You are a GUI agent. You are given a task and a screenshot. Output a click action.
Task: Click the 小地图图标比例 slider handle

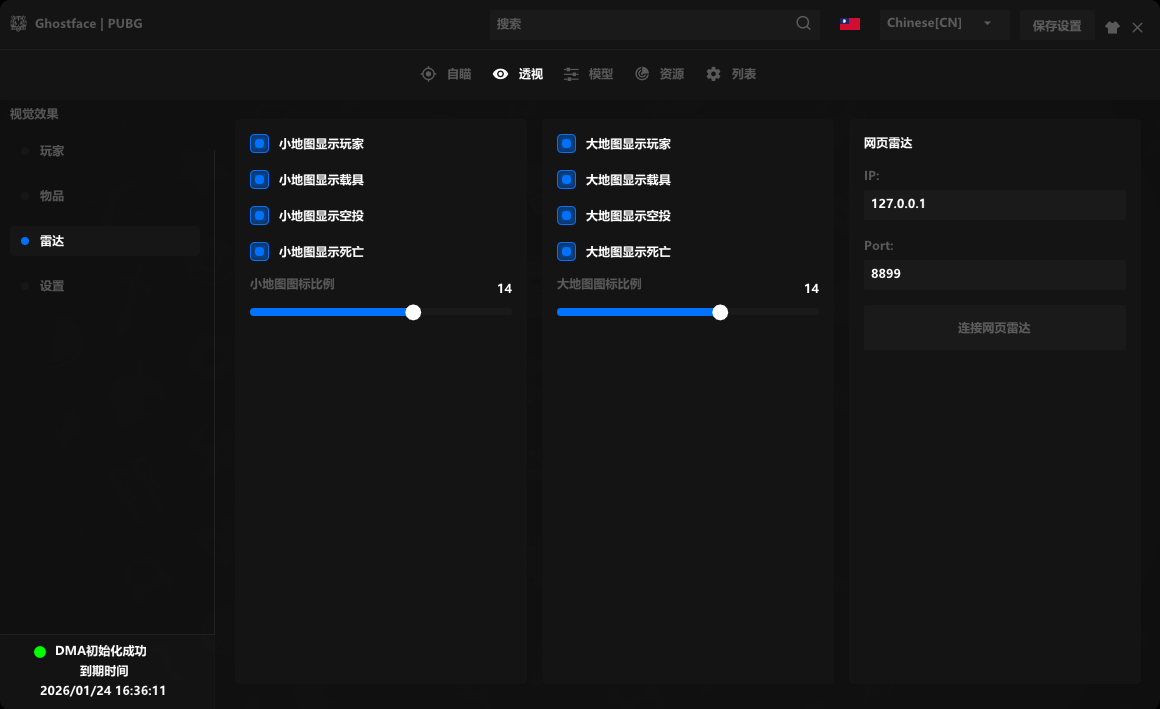[x=413, y=312]
